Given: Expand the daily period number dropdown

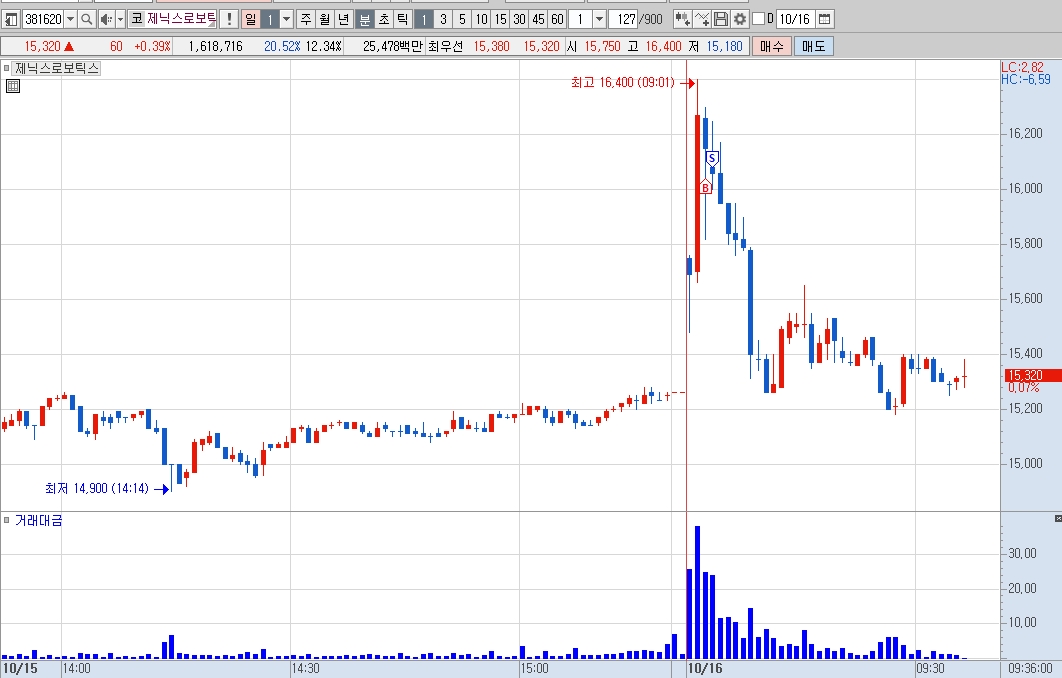Looking at the screenshot, I should 286,19.
